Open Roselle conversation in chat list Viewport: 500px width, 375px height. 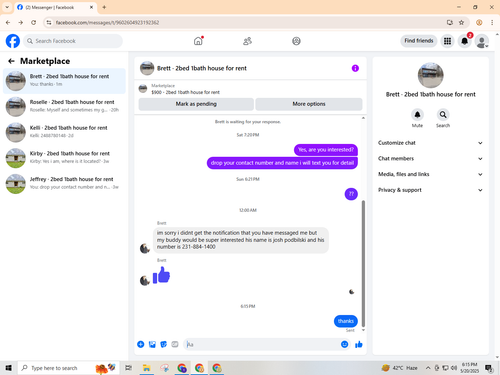coord(64,107)
